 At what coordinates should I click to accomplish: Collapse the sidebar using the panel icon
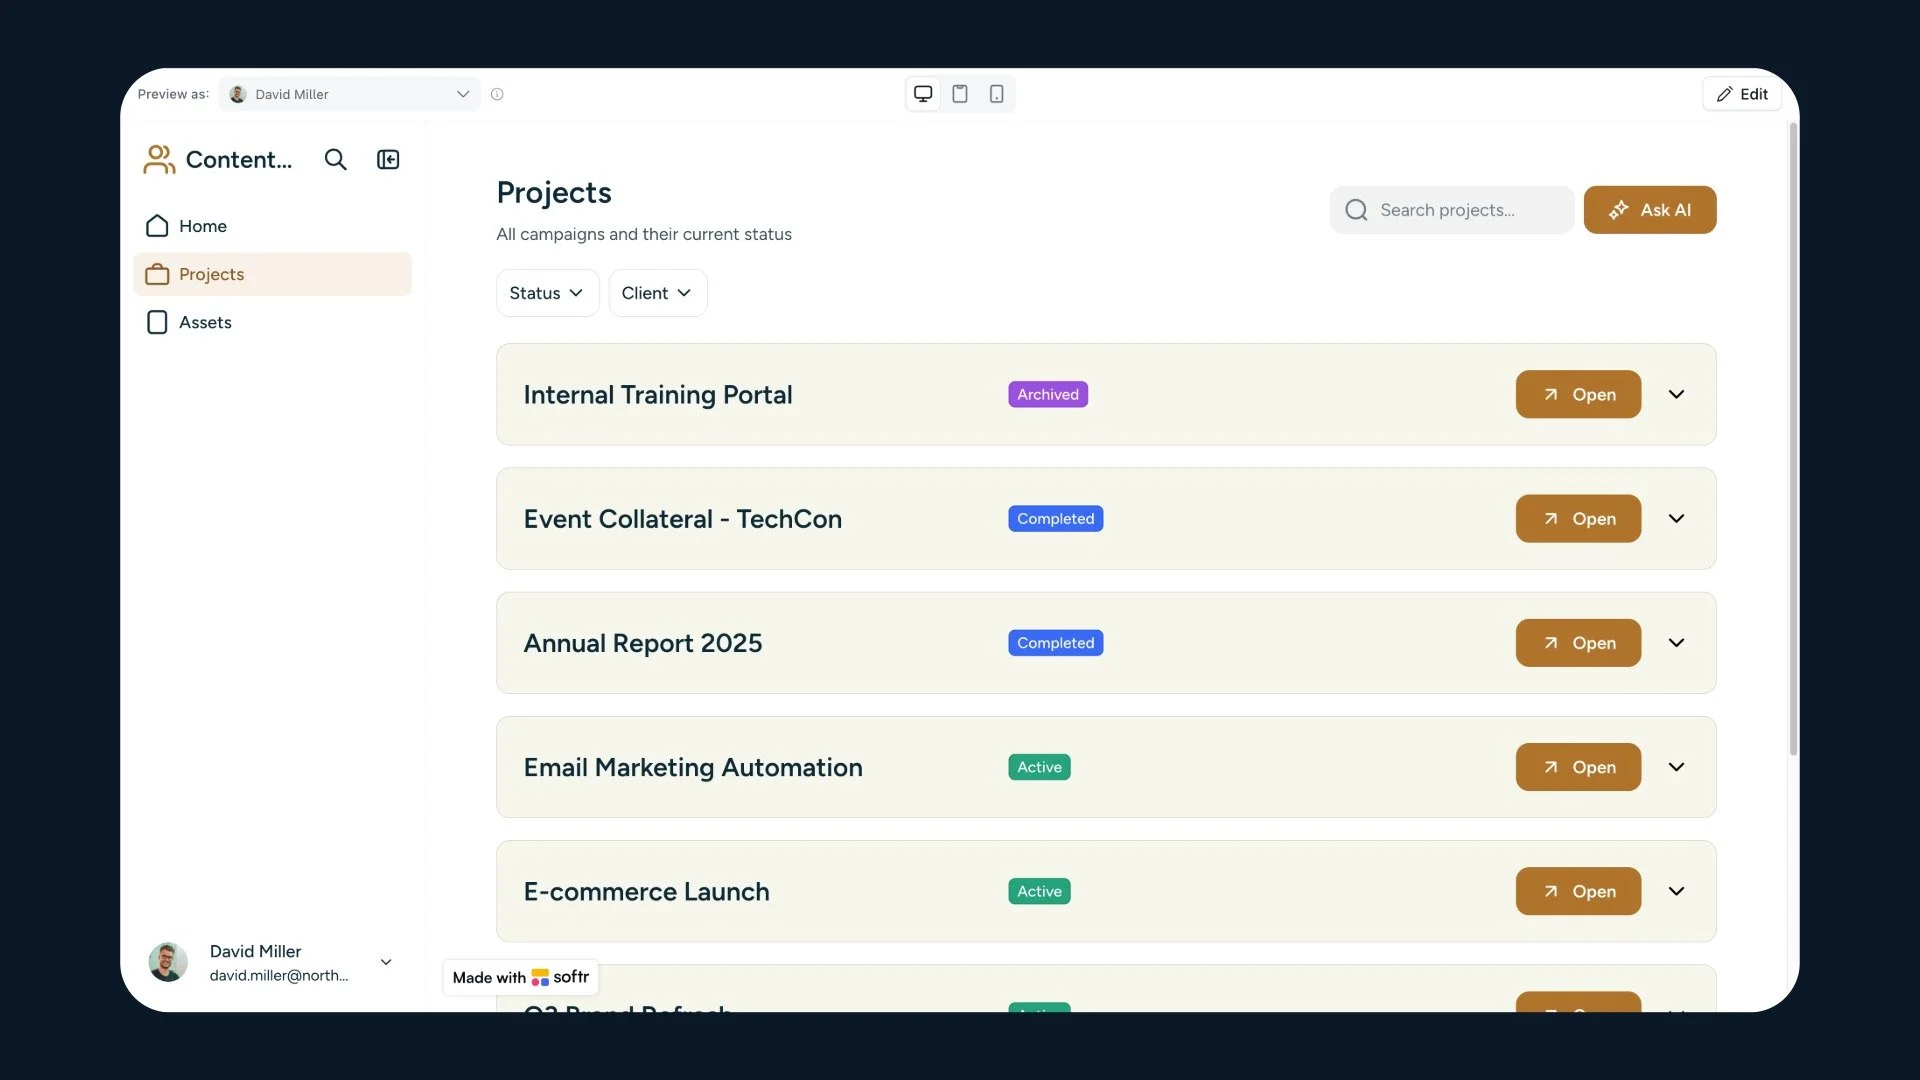coord(388,160)
